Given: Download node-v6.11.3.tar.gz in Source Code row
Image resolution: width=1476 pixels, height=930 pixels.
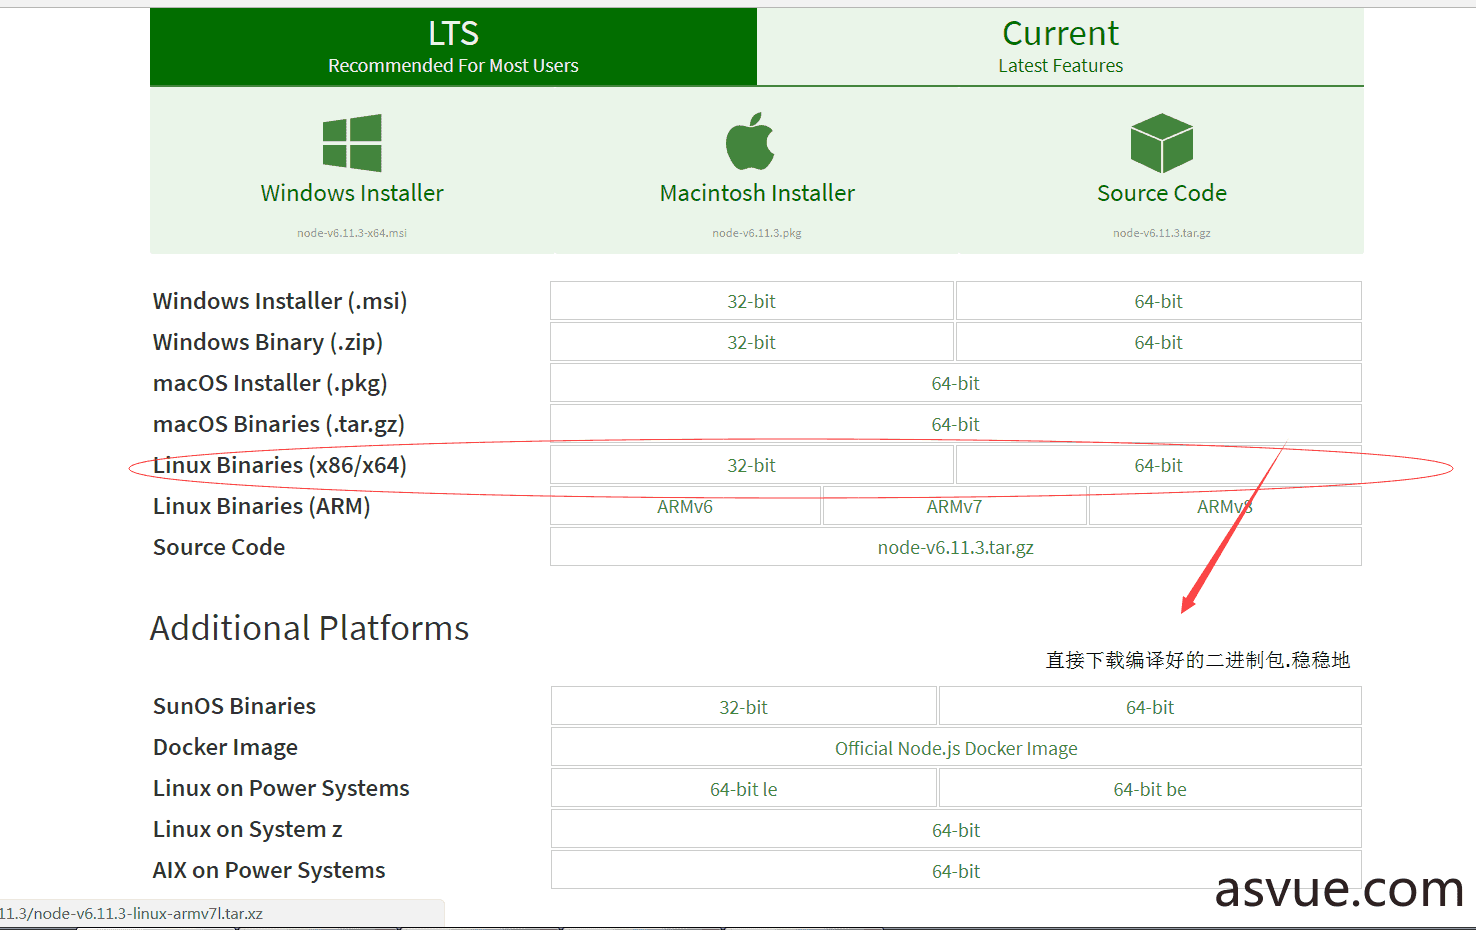Looking at the screenshot, I should 955,547.
